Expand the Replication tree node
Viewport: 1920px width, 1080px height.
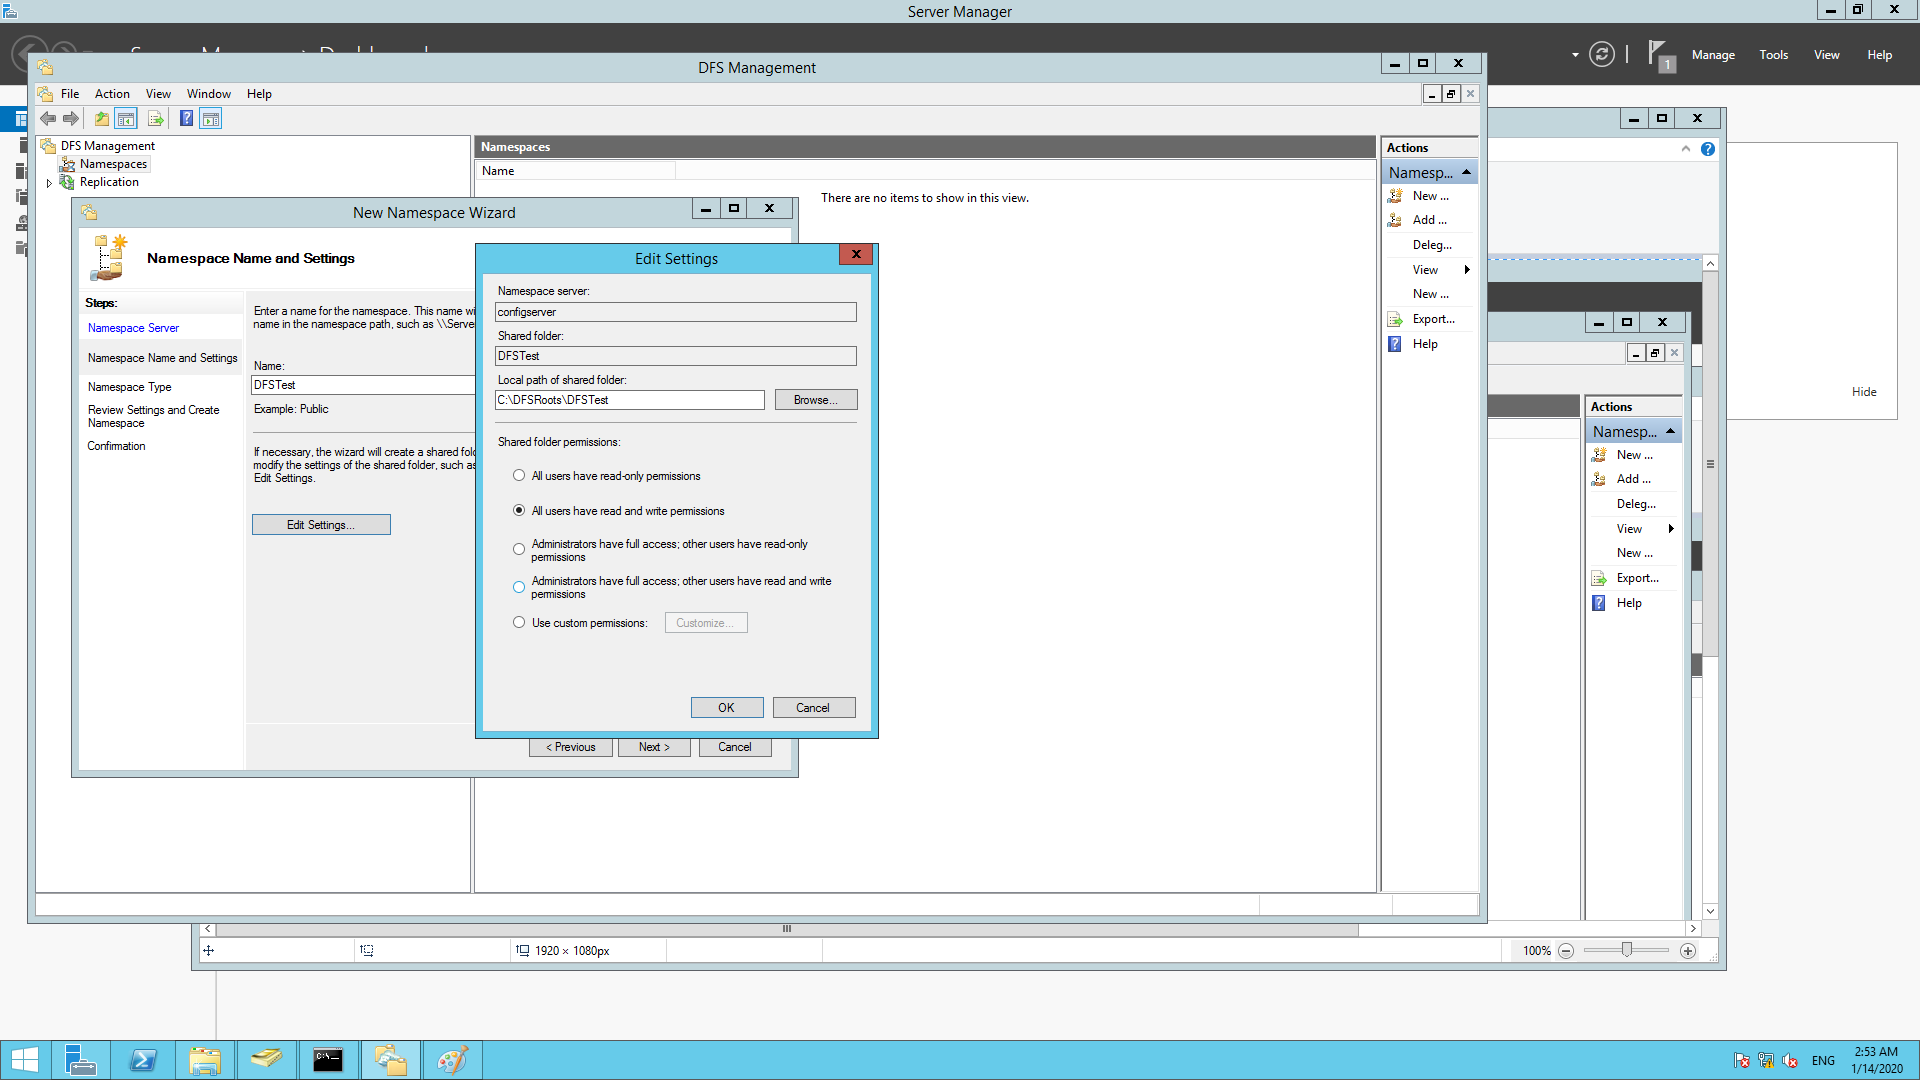(49, 182)
